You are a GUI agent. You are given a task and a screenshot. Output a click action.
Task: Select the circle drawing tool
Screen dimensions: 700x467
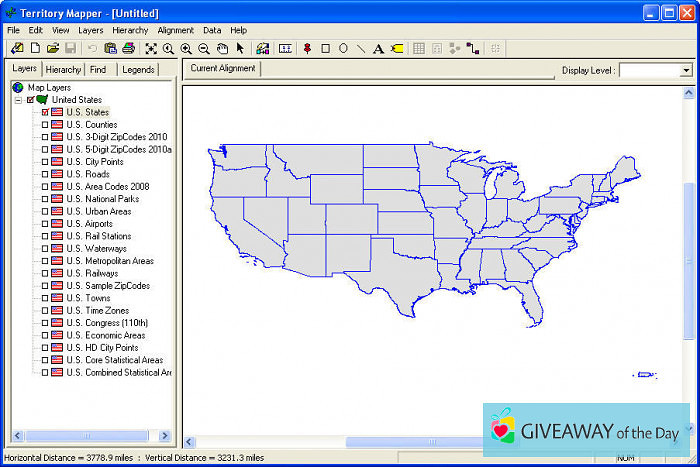click(343, 48)
